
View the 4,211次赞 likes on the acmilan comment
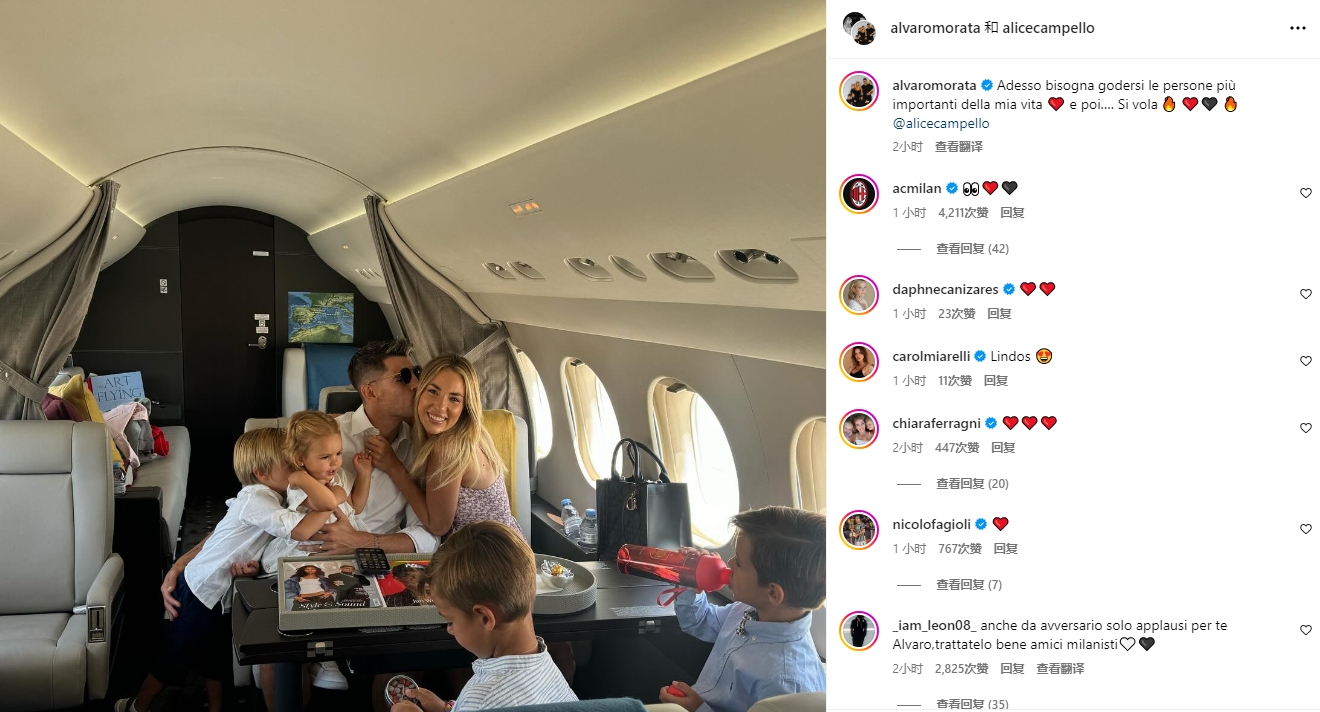(963, 213)
